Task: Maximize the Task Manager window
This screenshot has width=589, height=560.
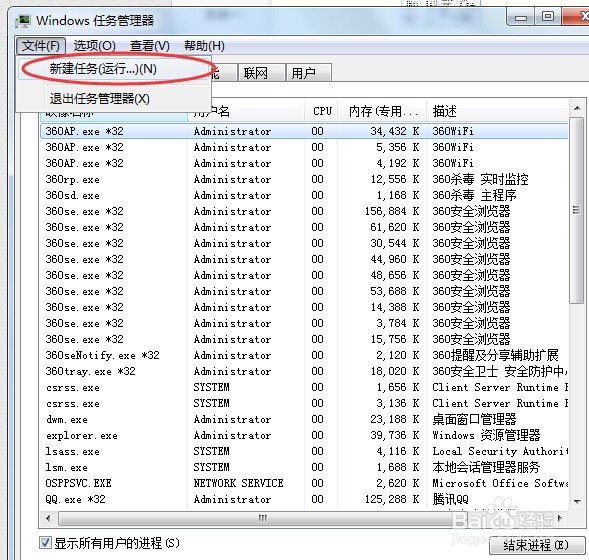Action: coord(548,17)
